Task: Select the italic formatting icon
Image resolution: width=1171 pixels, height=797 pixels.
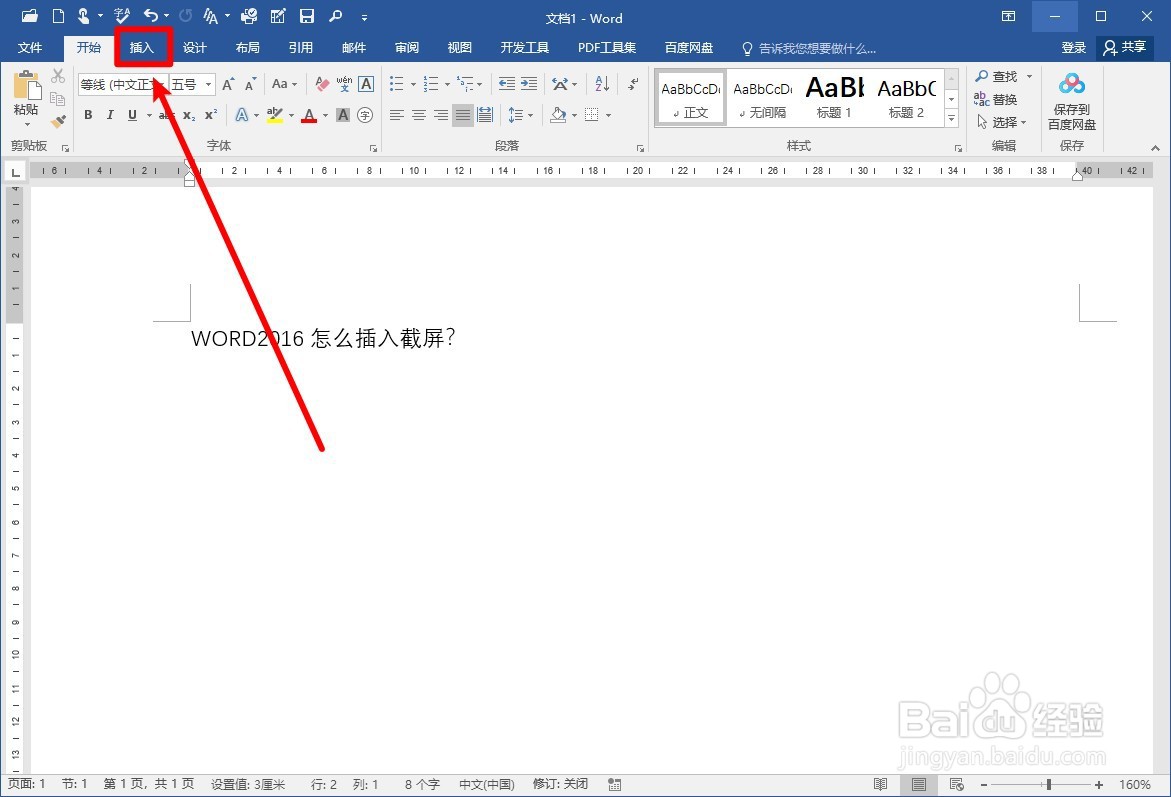Action: point(109,115)
